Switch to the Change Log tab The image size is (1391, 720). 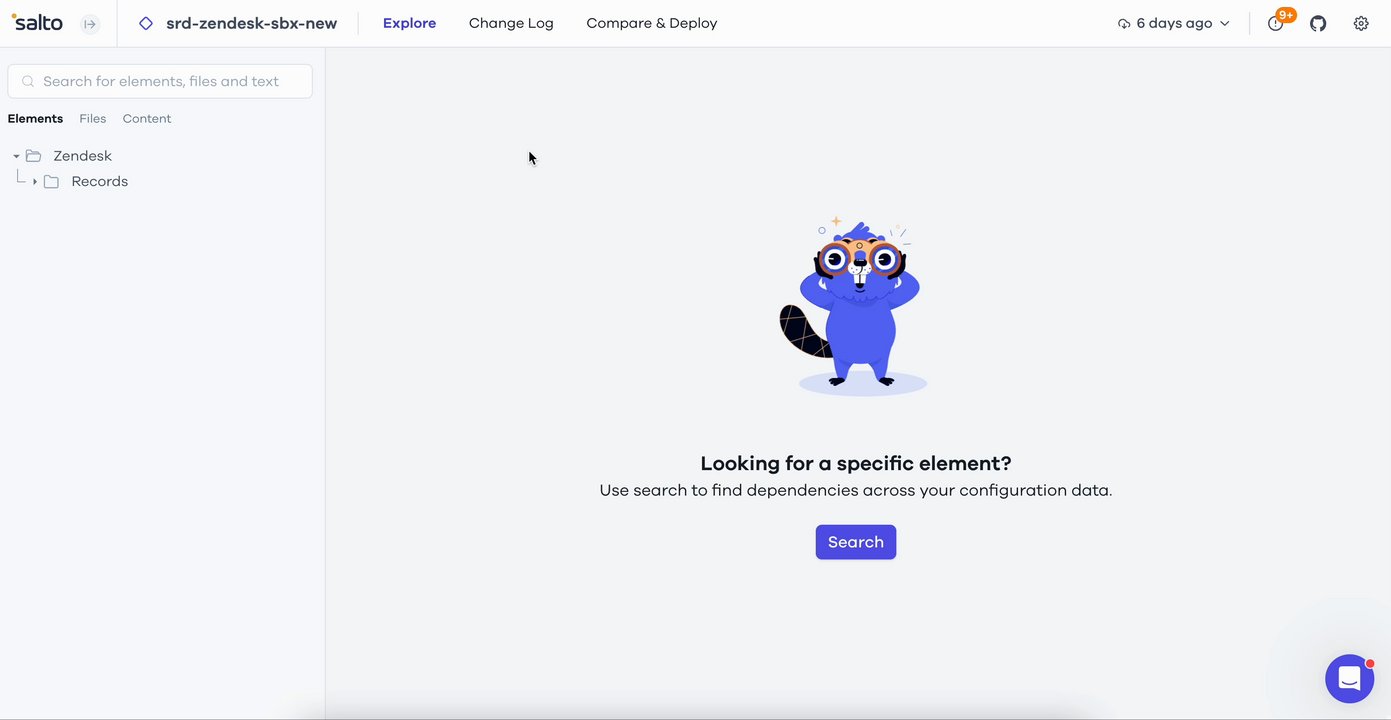click(x=511, y=23)
